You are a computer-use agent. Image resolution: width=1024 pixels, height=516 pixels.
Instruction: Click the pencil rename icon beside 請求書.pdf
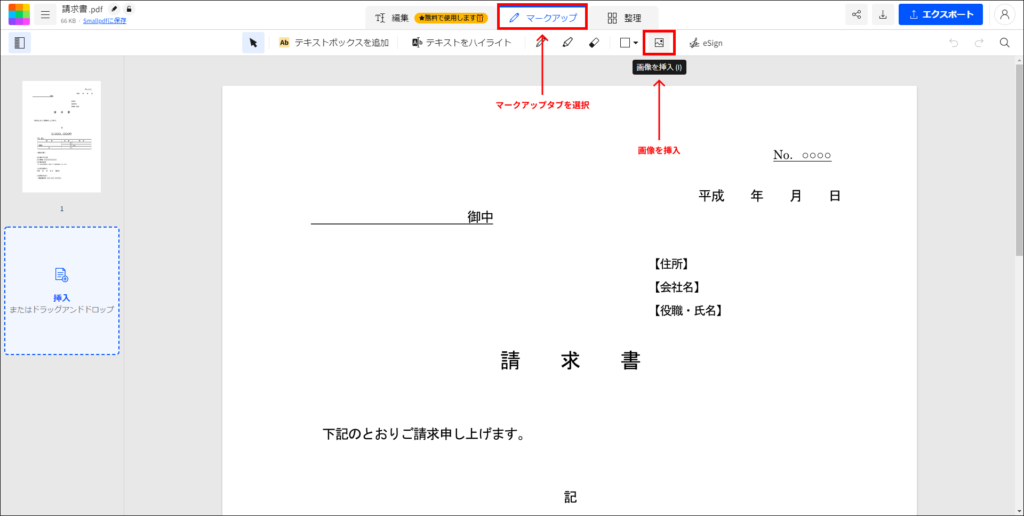click(115, 9)
